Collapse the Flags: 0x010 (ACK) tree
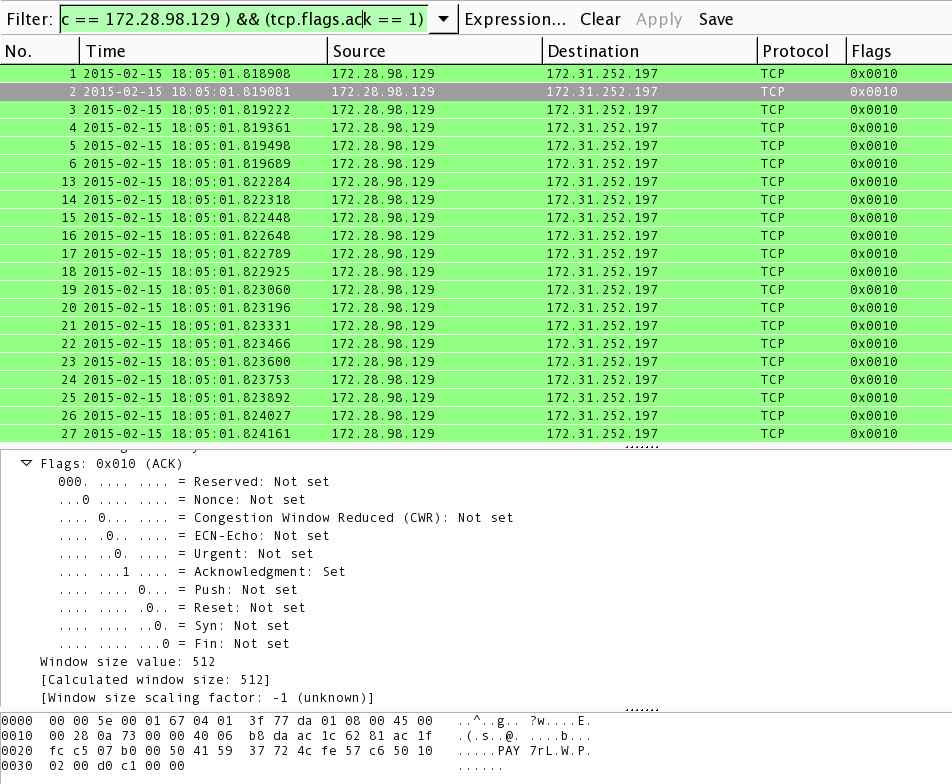 click(x=26, y=463)
